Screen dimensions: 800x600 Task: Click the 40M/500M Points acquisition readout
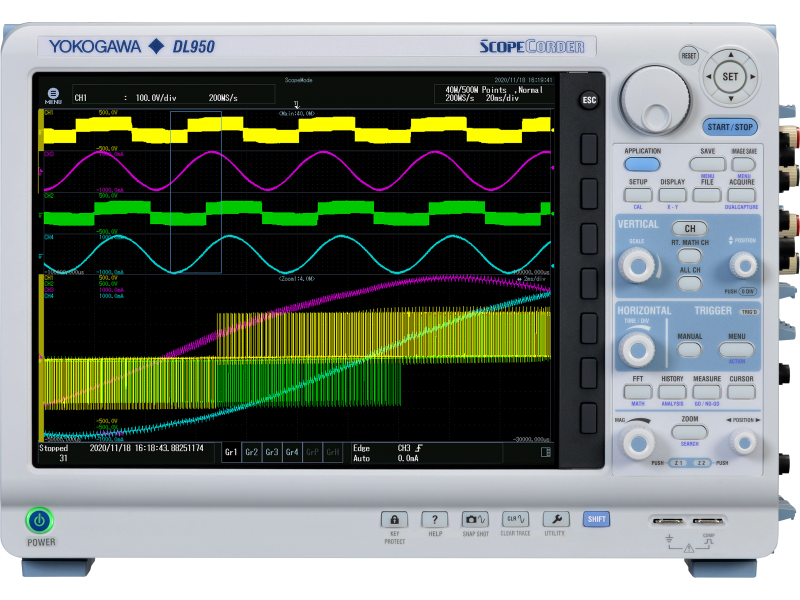(x=494, y=94)
